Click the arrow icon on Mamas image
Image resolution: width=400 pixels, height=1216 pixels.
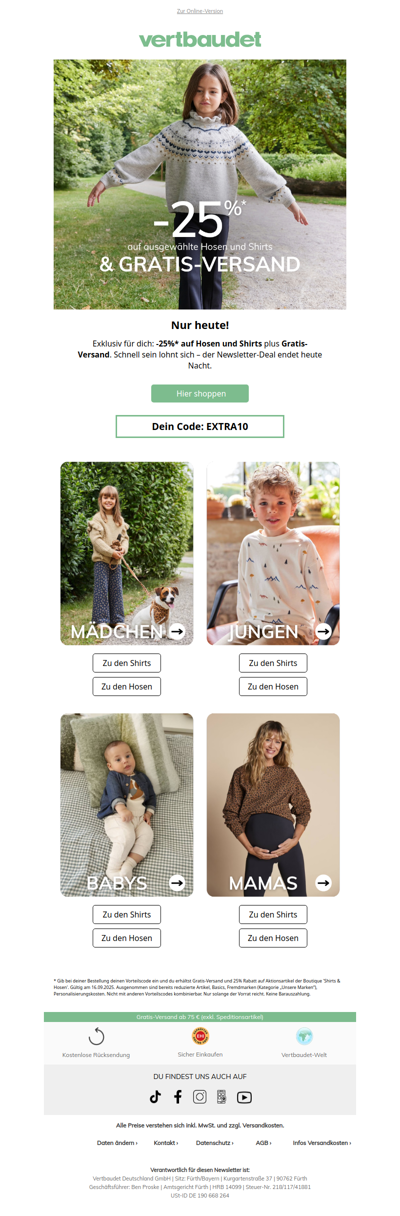pos(323,883)
